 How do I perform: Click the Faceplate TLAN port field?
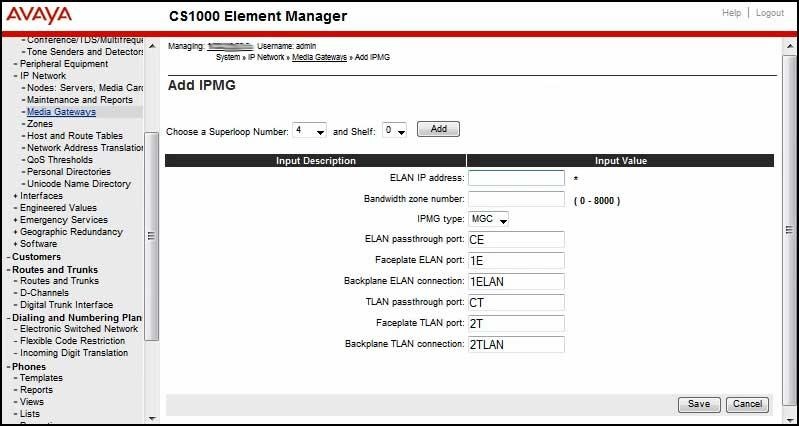click(x=516, y=324)
